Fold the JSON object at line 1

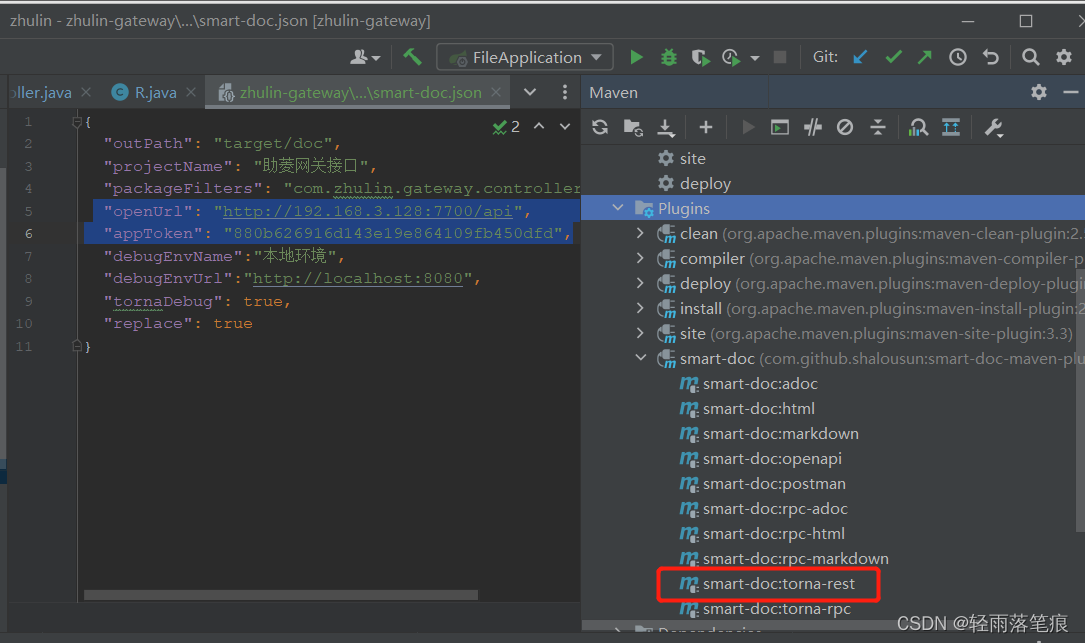pyautogui.click(x=77, y=122)
